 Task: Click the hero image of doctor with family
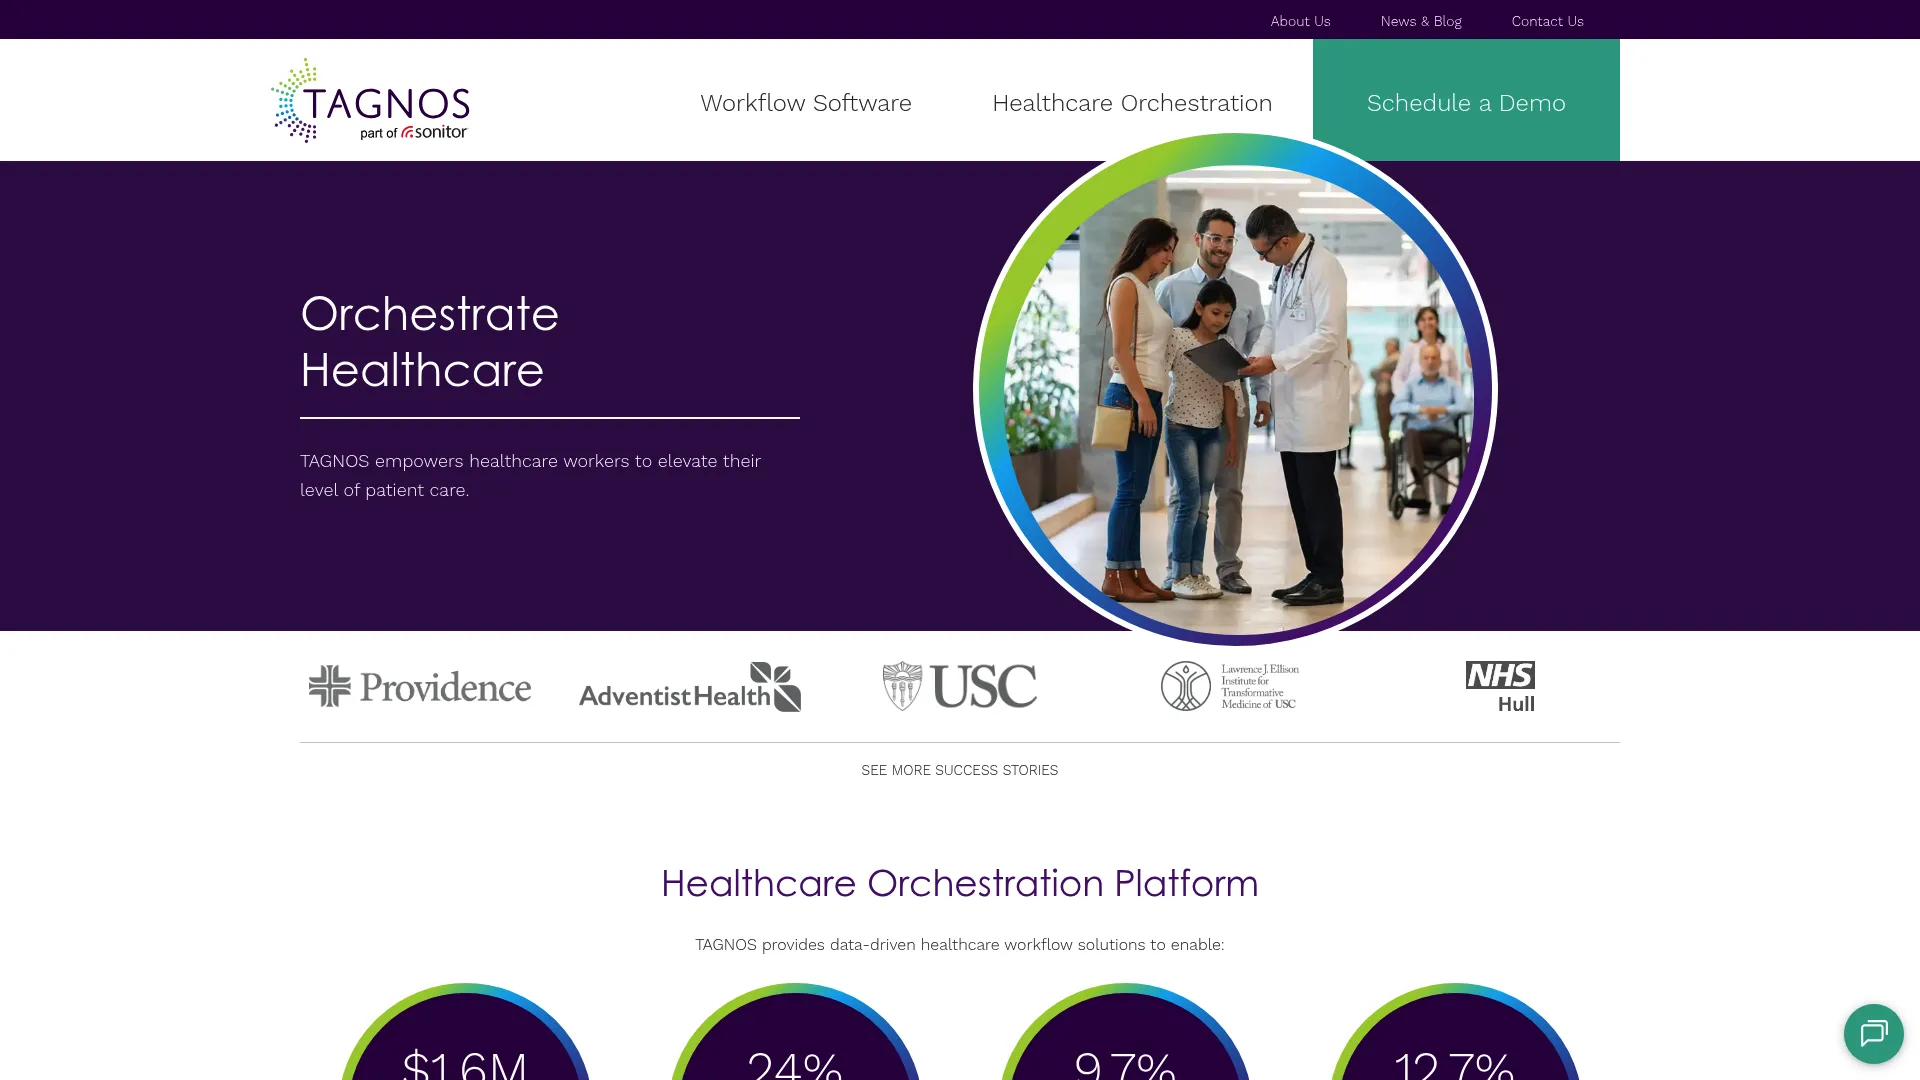[1235, 390]
